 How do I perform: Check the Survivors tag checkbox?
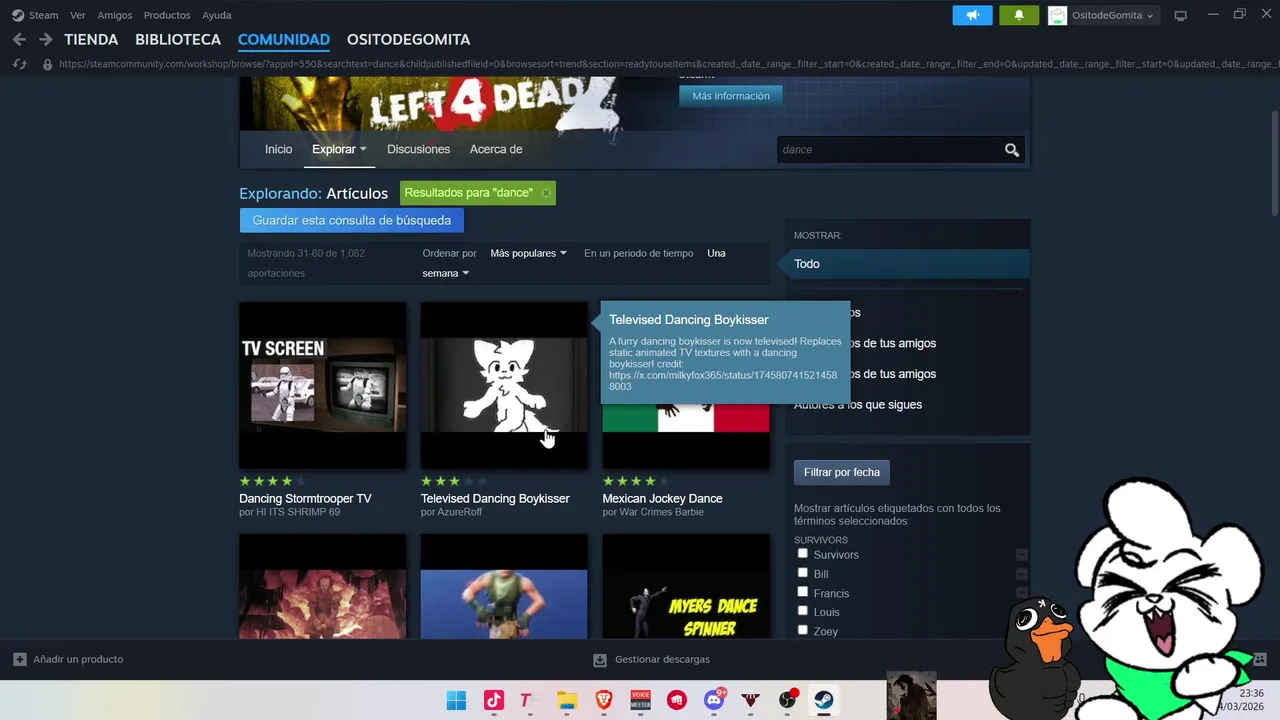click(802, 553)
